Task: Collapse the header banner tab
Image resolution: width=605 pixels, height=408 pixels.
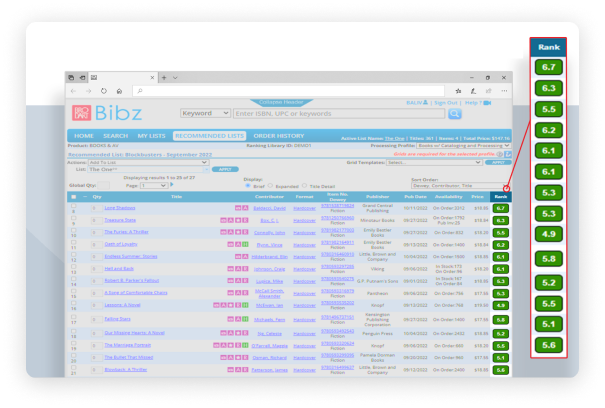Action: click(x=281, y=103)
